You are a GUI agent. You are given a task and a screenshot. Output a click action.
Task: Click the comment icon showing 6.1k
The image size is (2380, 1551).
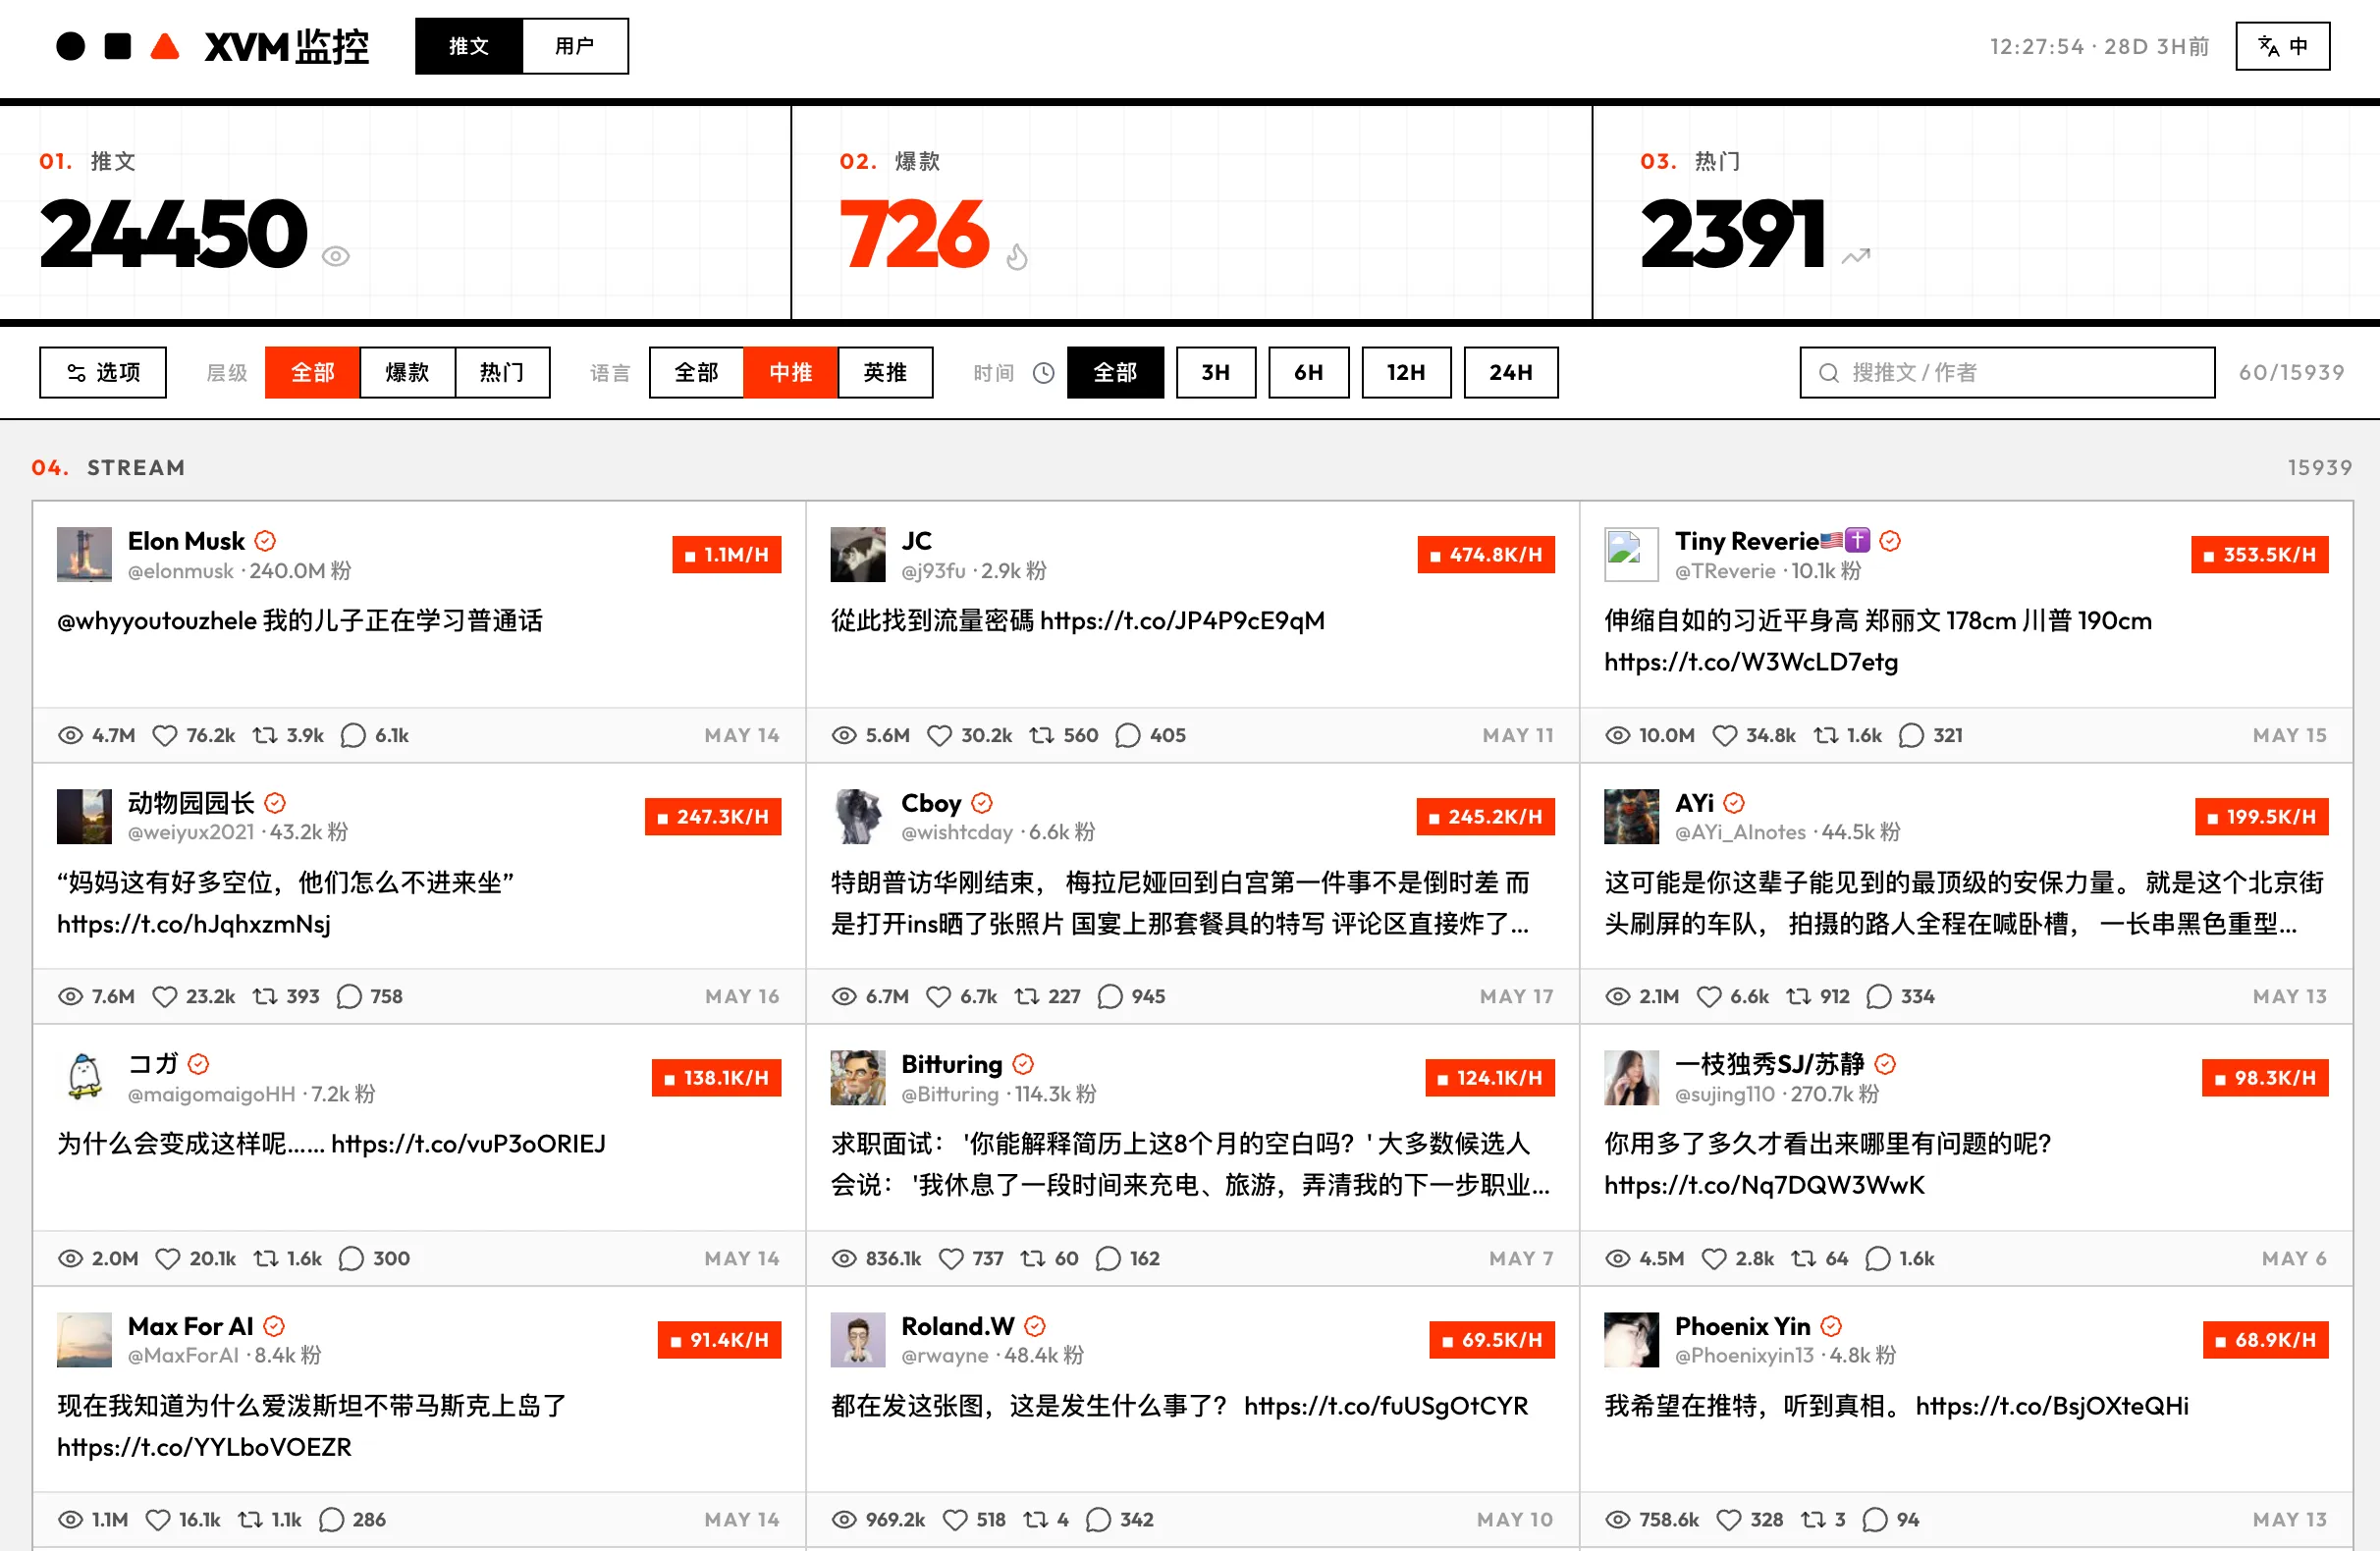[353, 736]
